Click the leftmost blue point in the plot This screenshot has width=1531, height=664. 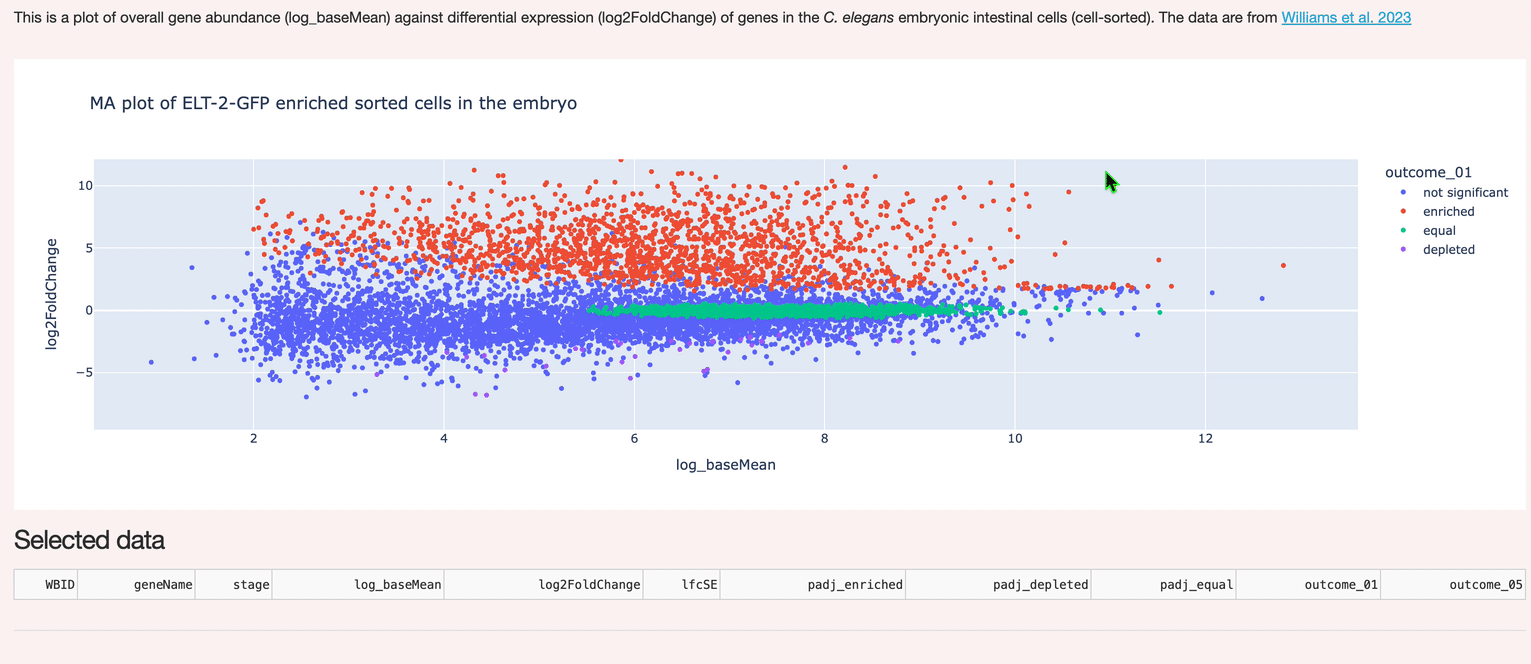[151, 362]
